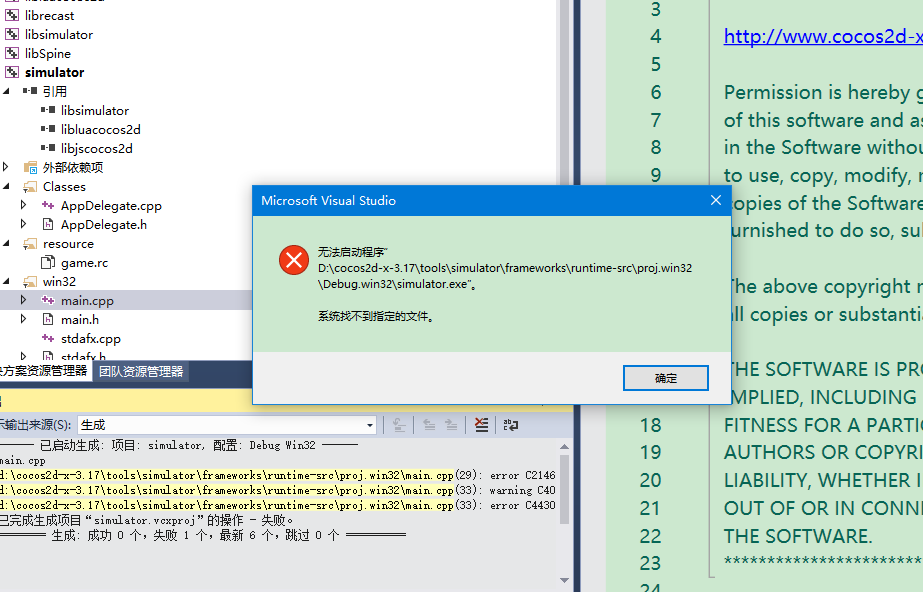Click the Classes folder icon
Viewport: 923px width, 592px height.
[30, 187]
